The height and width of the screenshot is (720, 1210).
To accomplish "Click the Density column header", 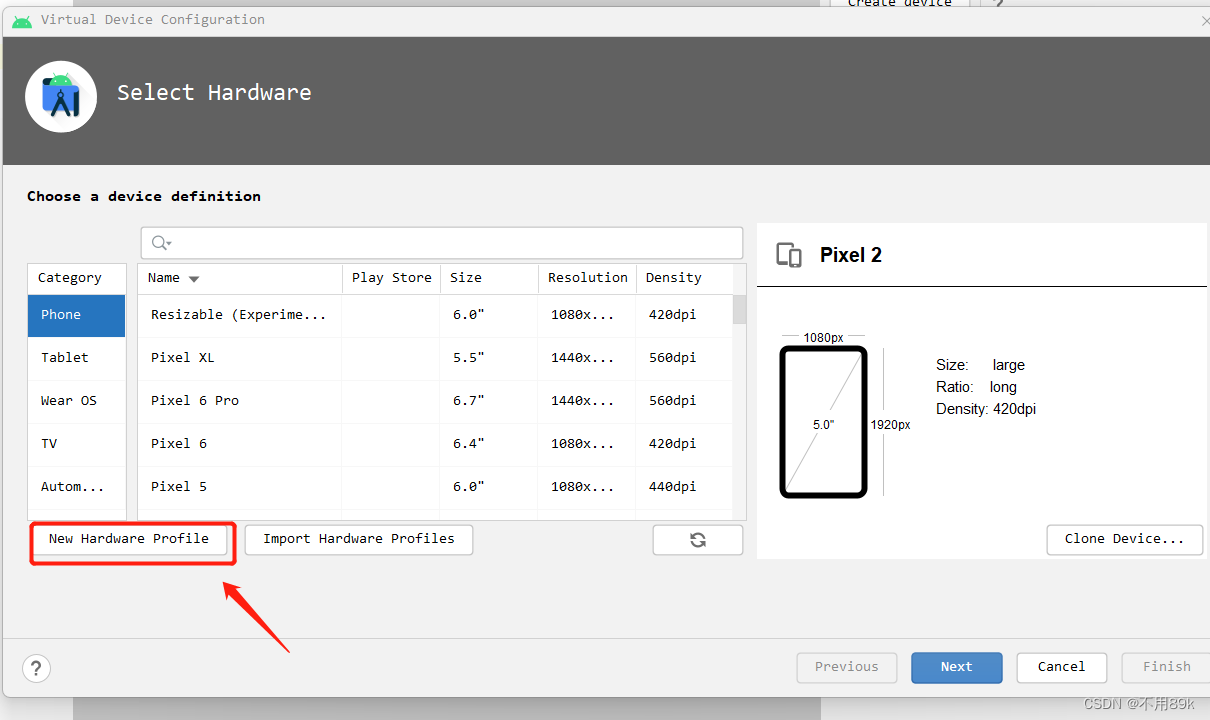I will click(684, 279).
